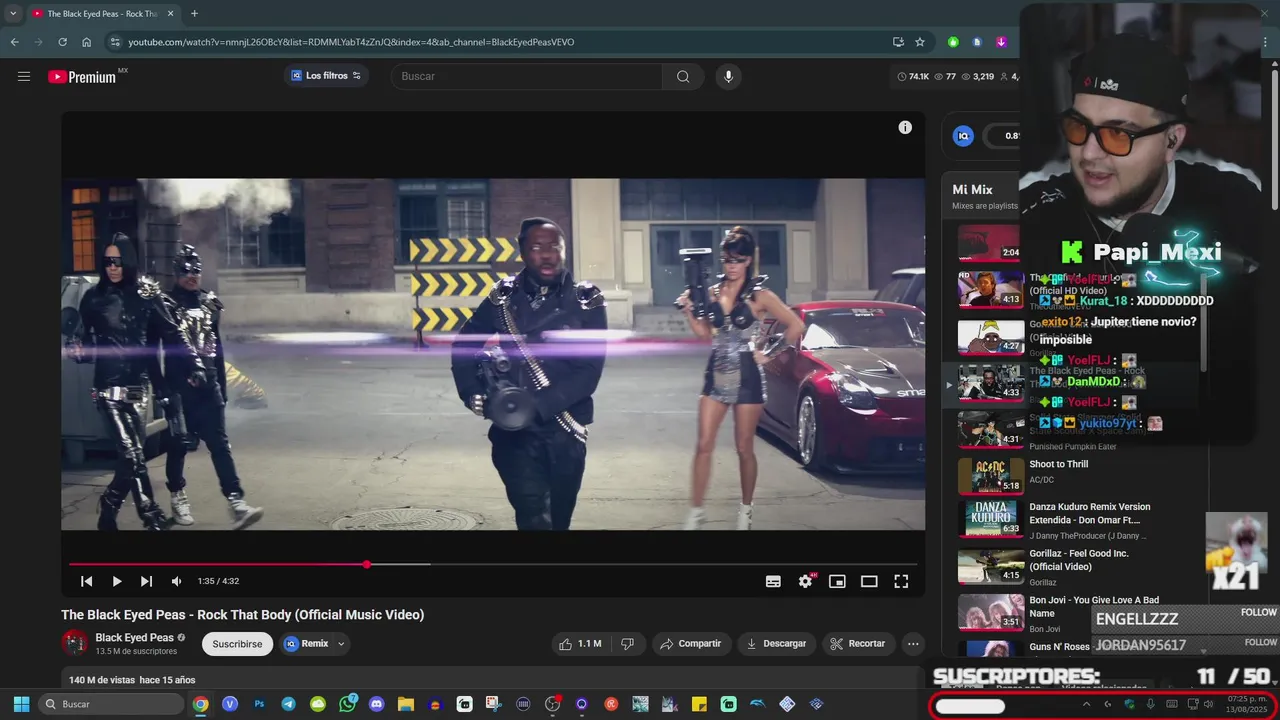The image size is (1280, 720).
Task: Open the video info card icon
Action: [905, 127]
